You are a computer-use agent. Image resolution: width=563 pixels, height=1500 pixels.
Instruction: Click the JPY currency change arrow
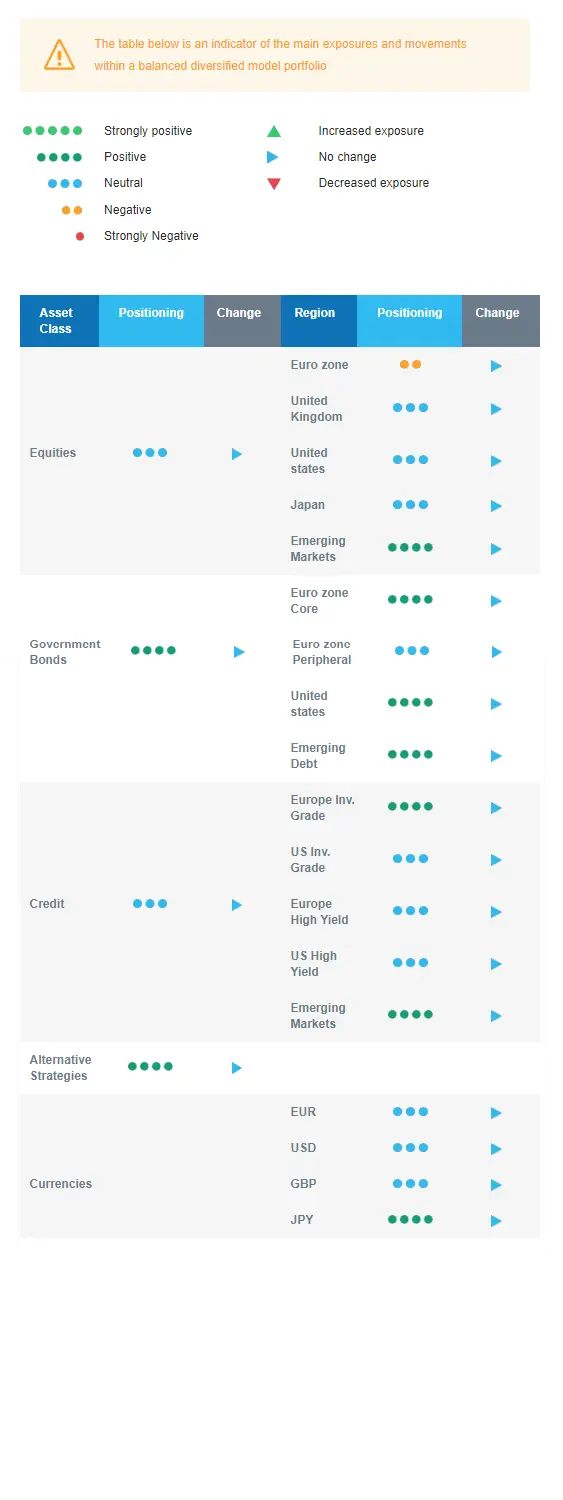(496, 1221)
